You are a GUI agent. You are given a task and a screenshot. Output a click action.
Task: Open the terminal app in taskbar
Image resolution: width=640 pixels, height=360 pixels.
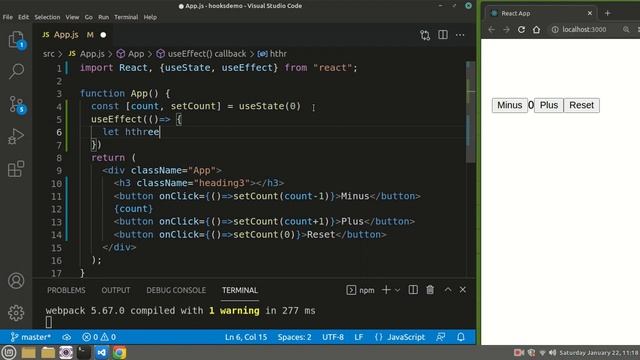(84, 352)
